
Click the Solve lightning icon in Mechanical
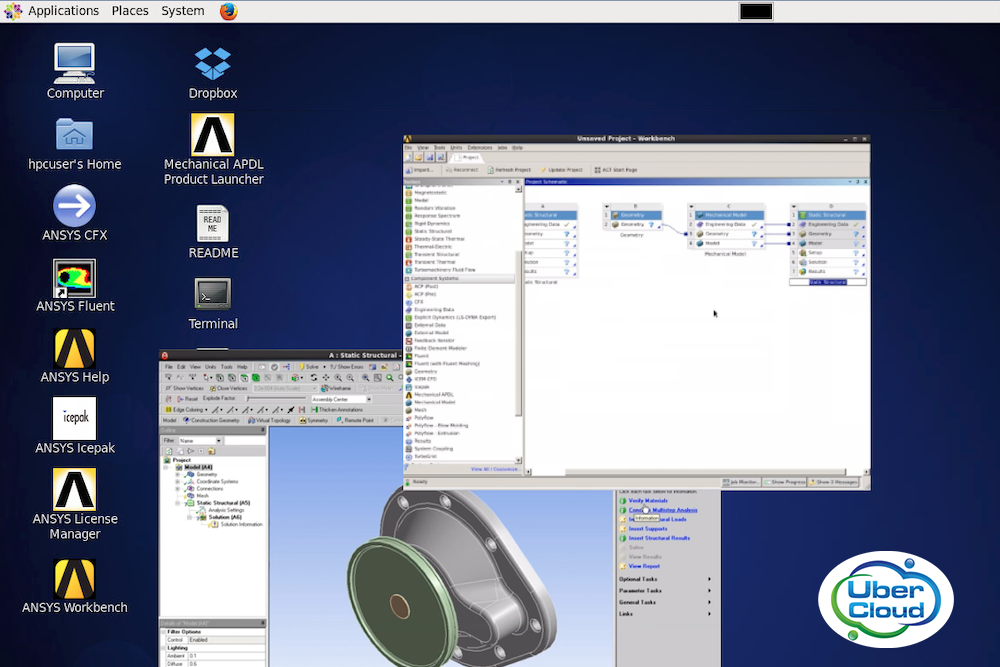309,367
